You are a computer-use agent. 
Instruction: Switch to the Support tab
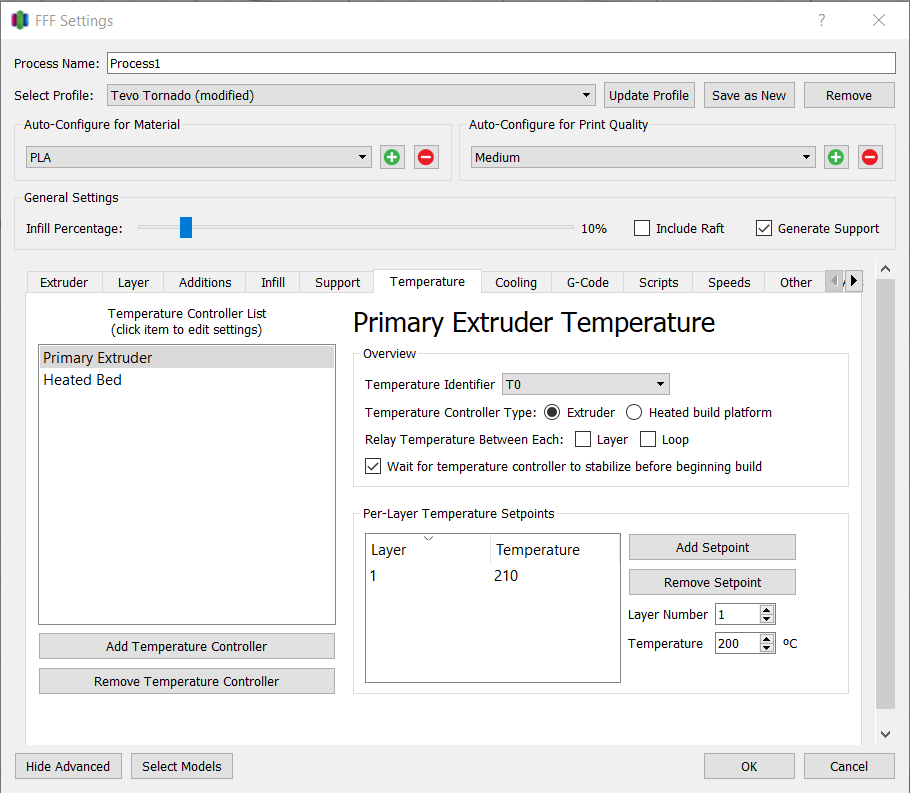click(x=337, y=283)
